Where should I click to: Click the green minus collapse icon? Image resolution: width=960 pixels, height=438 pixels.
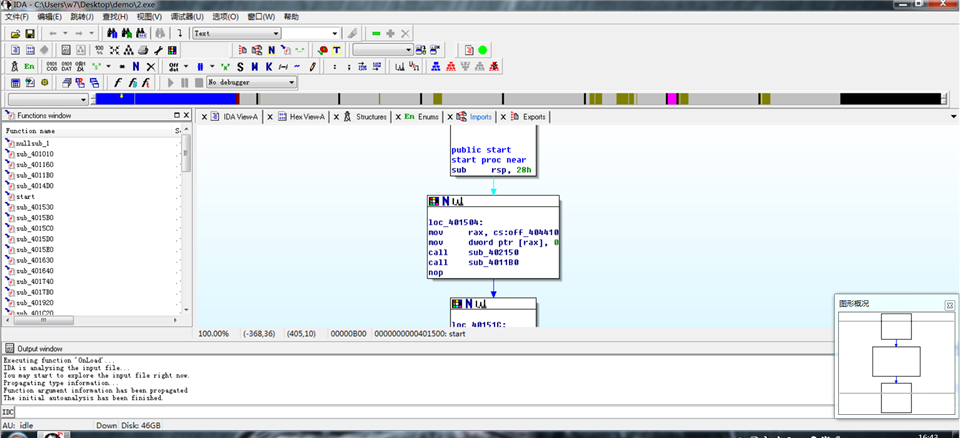click(376, 33)
